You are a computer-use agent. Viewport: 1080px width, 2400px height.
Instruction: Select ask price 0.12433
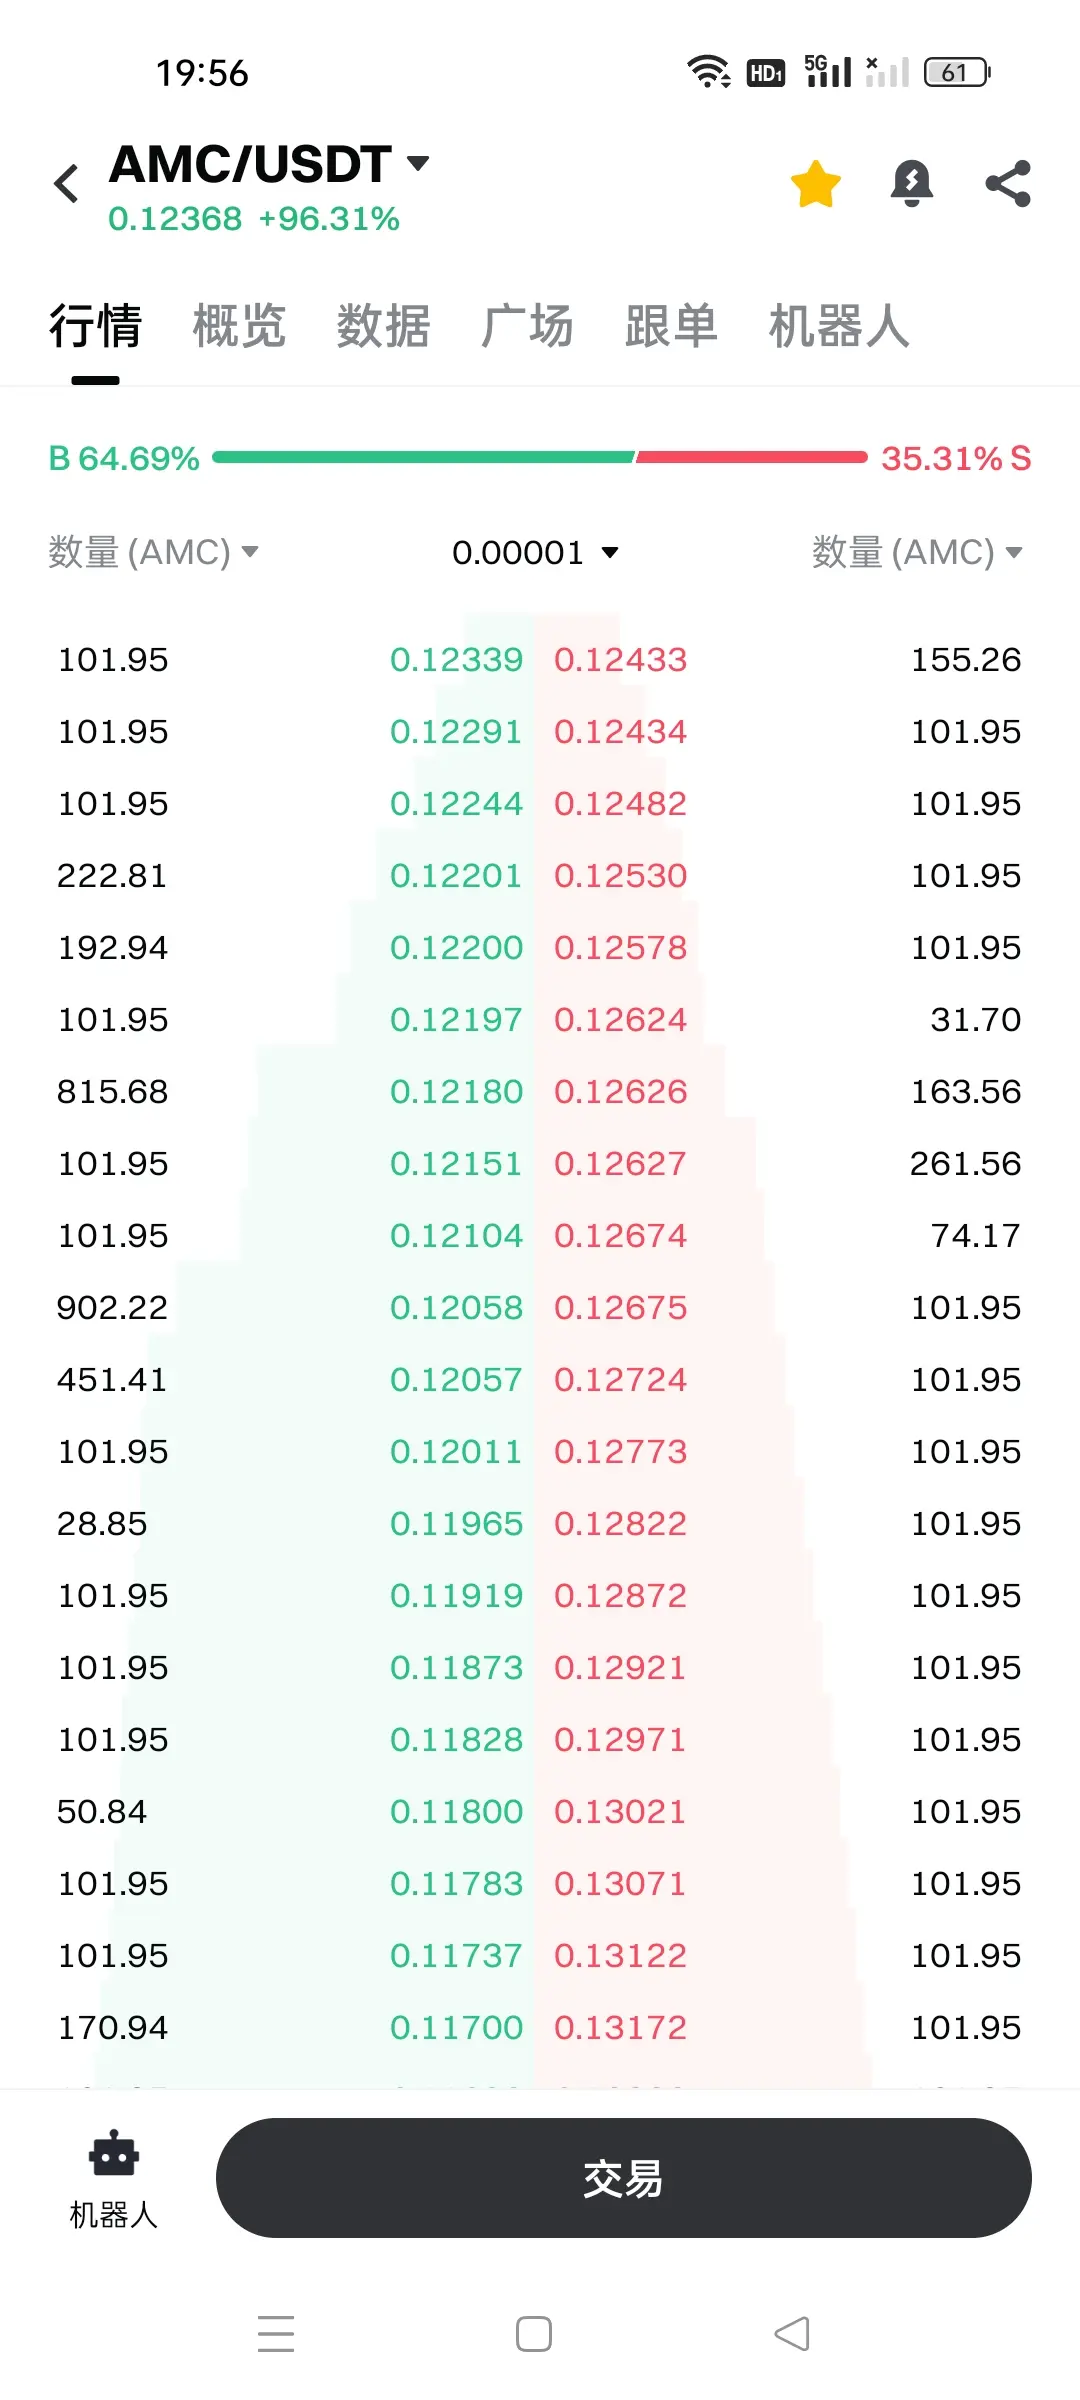(x=620, y=660)
